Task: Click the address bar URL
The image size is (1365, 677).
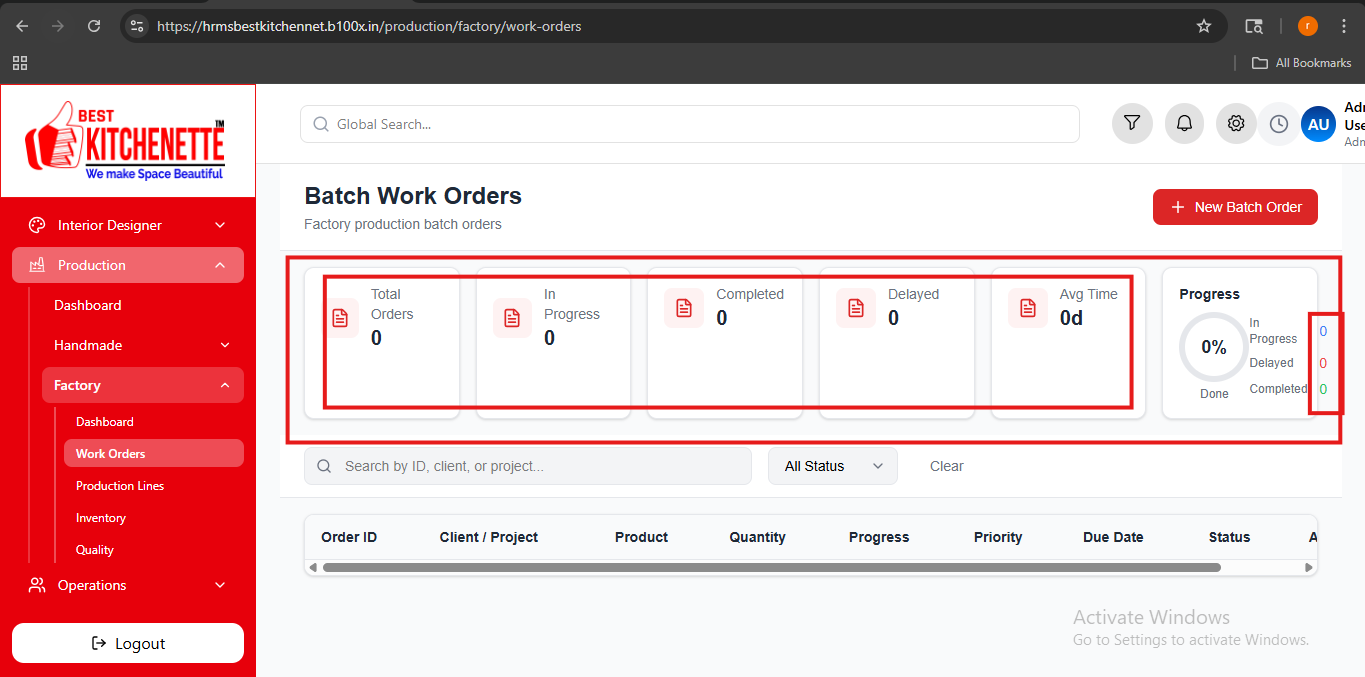Action: [369, 26]
